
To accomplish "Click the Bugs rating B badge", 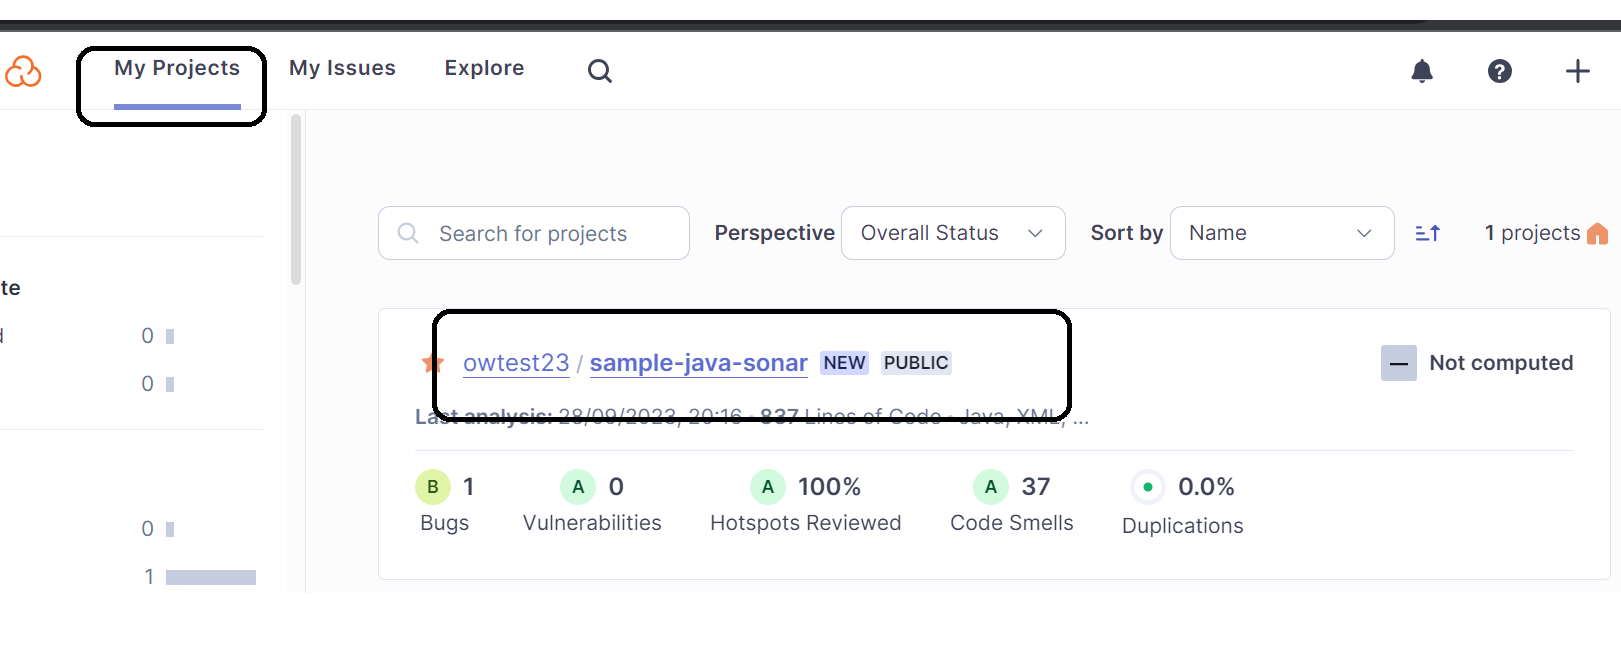I will click(432, 487).
